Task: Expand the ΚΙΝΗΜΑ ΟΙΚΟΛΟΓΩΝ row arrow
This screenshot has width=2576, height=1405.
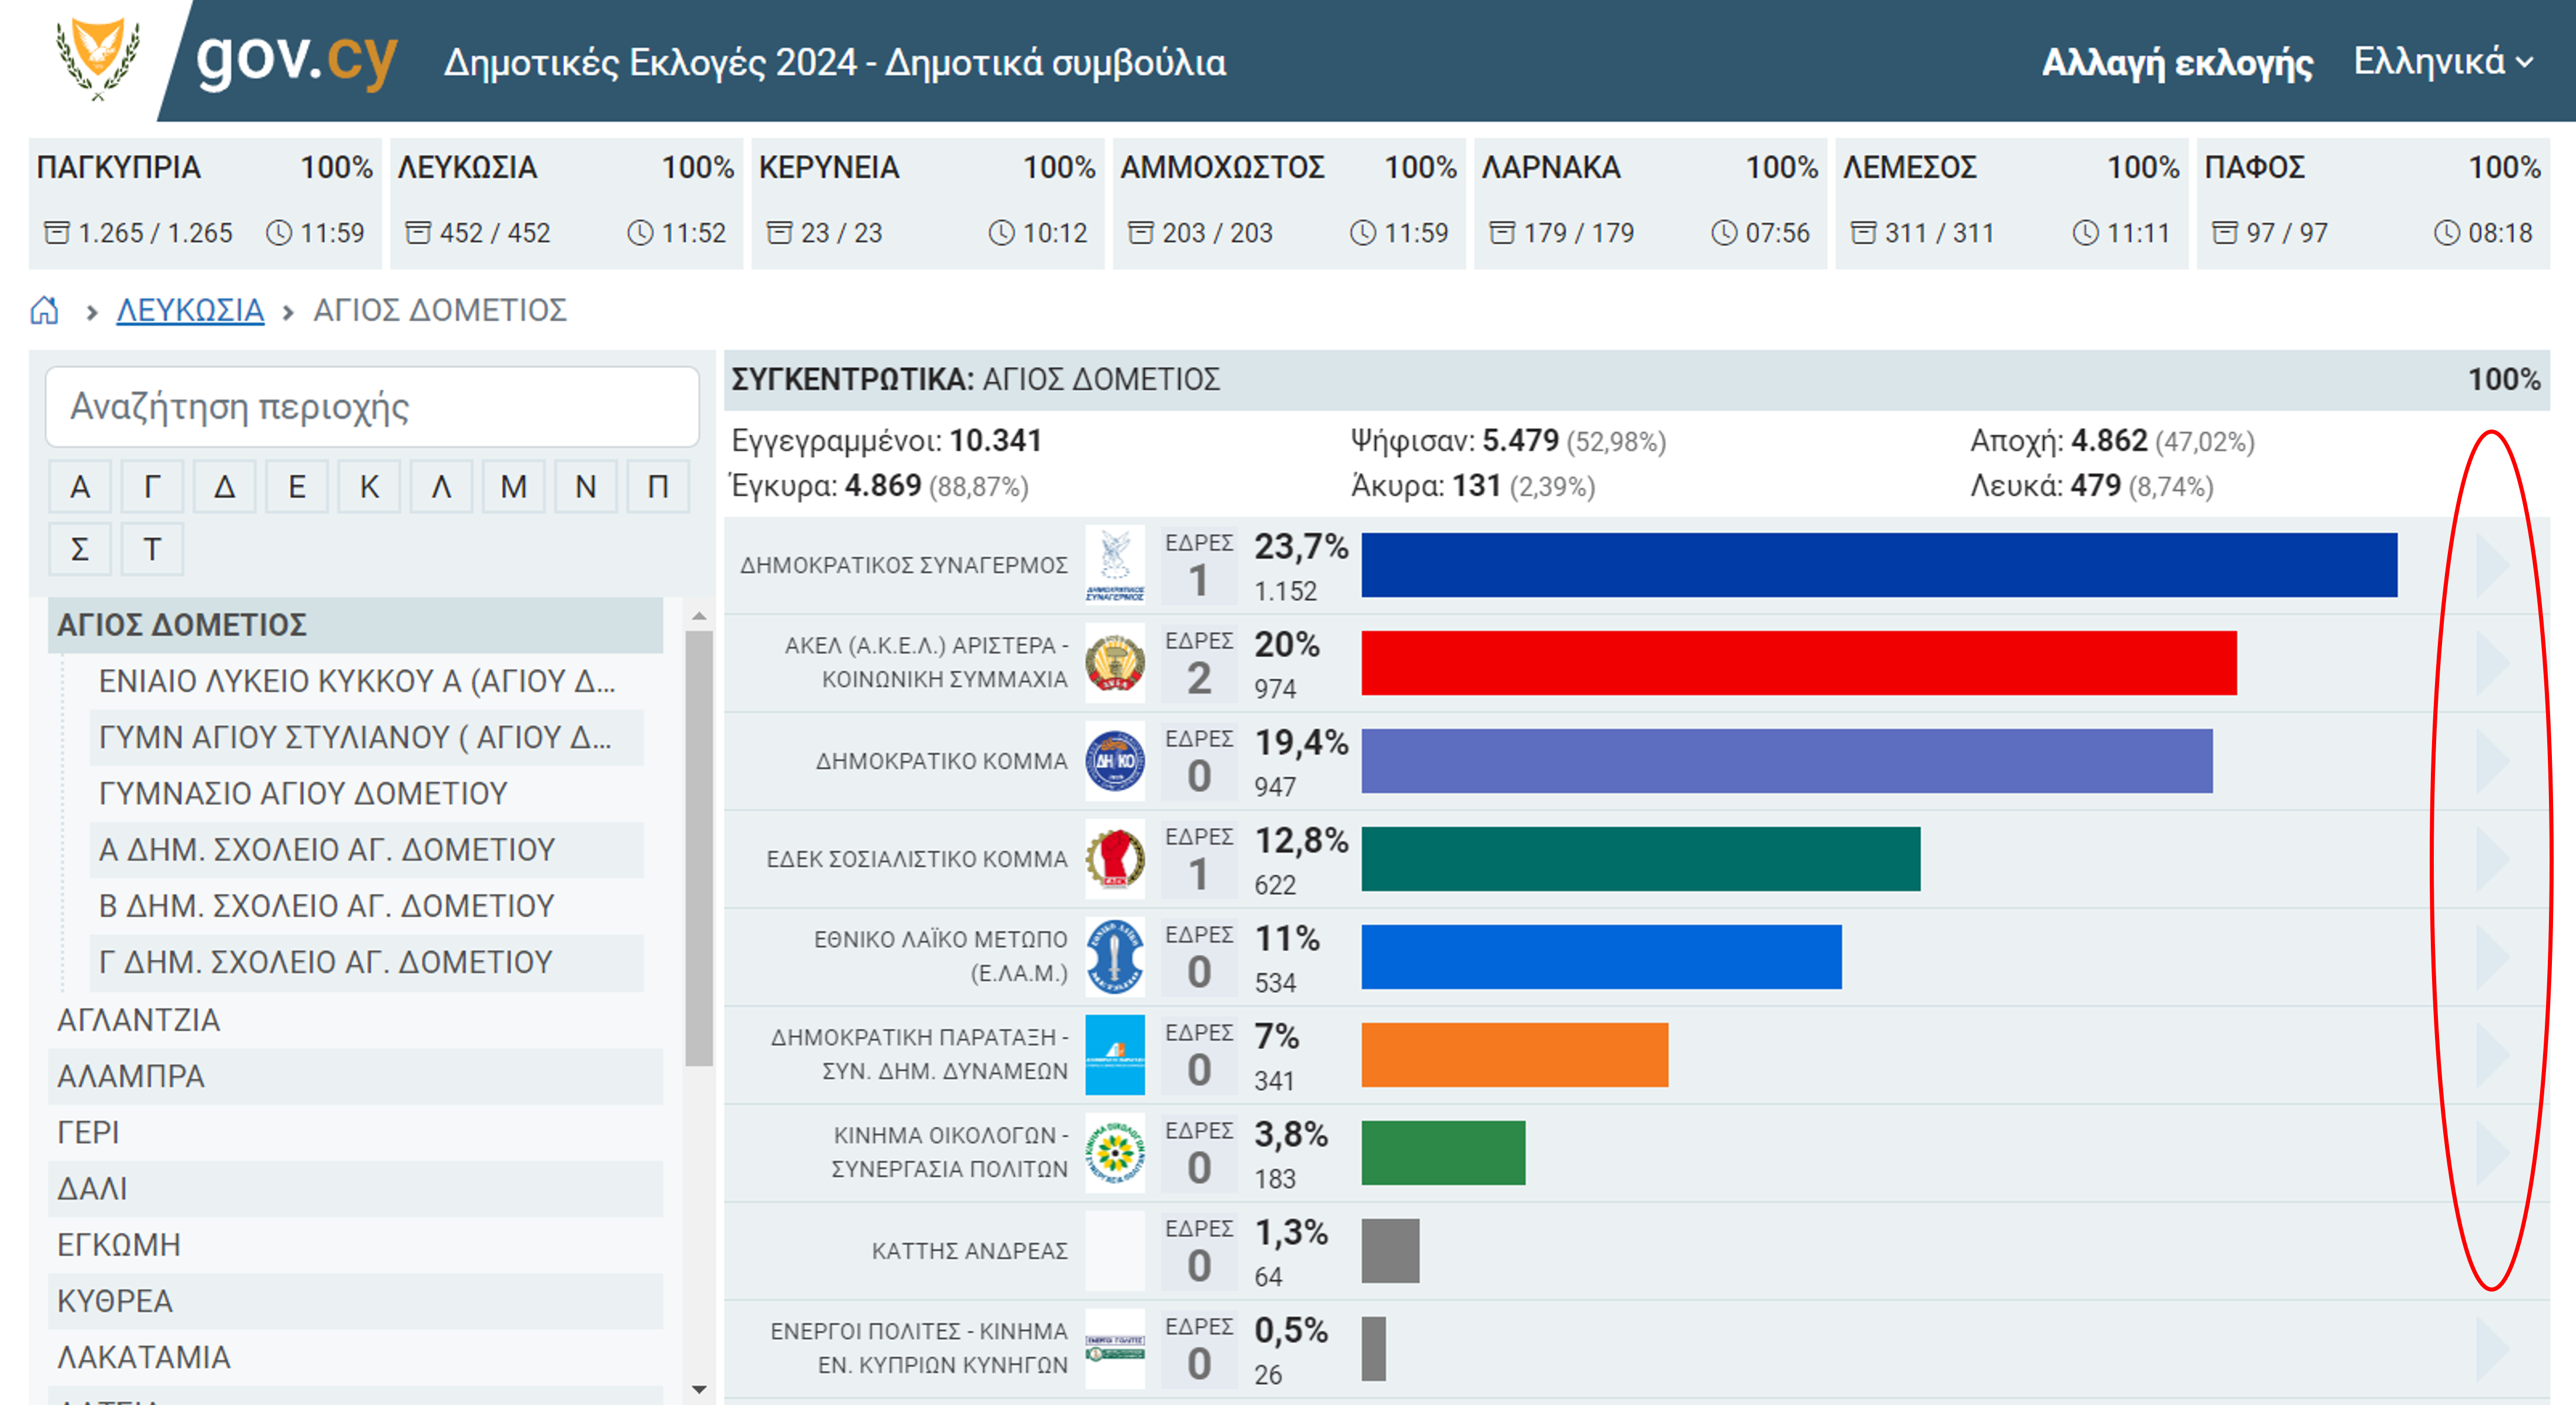Action: [2492, 1153]
